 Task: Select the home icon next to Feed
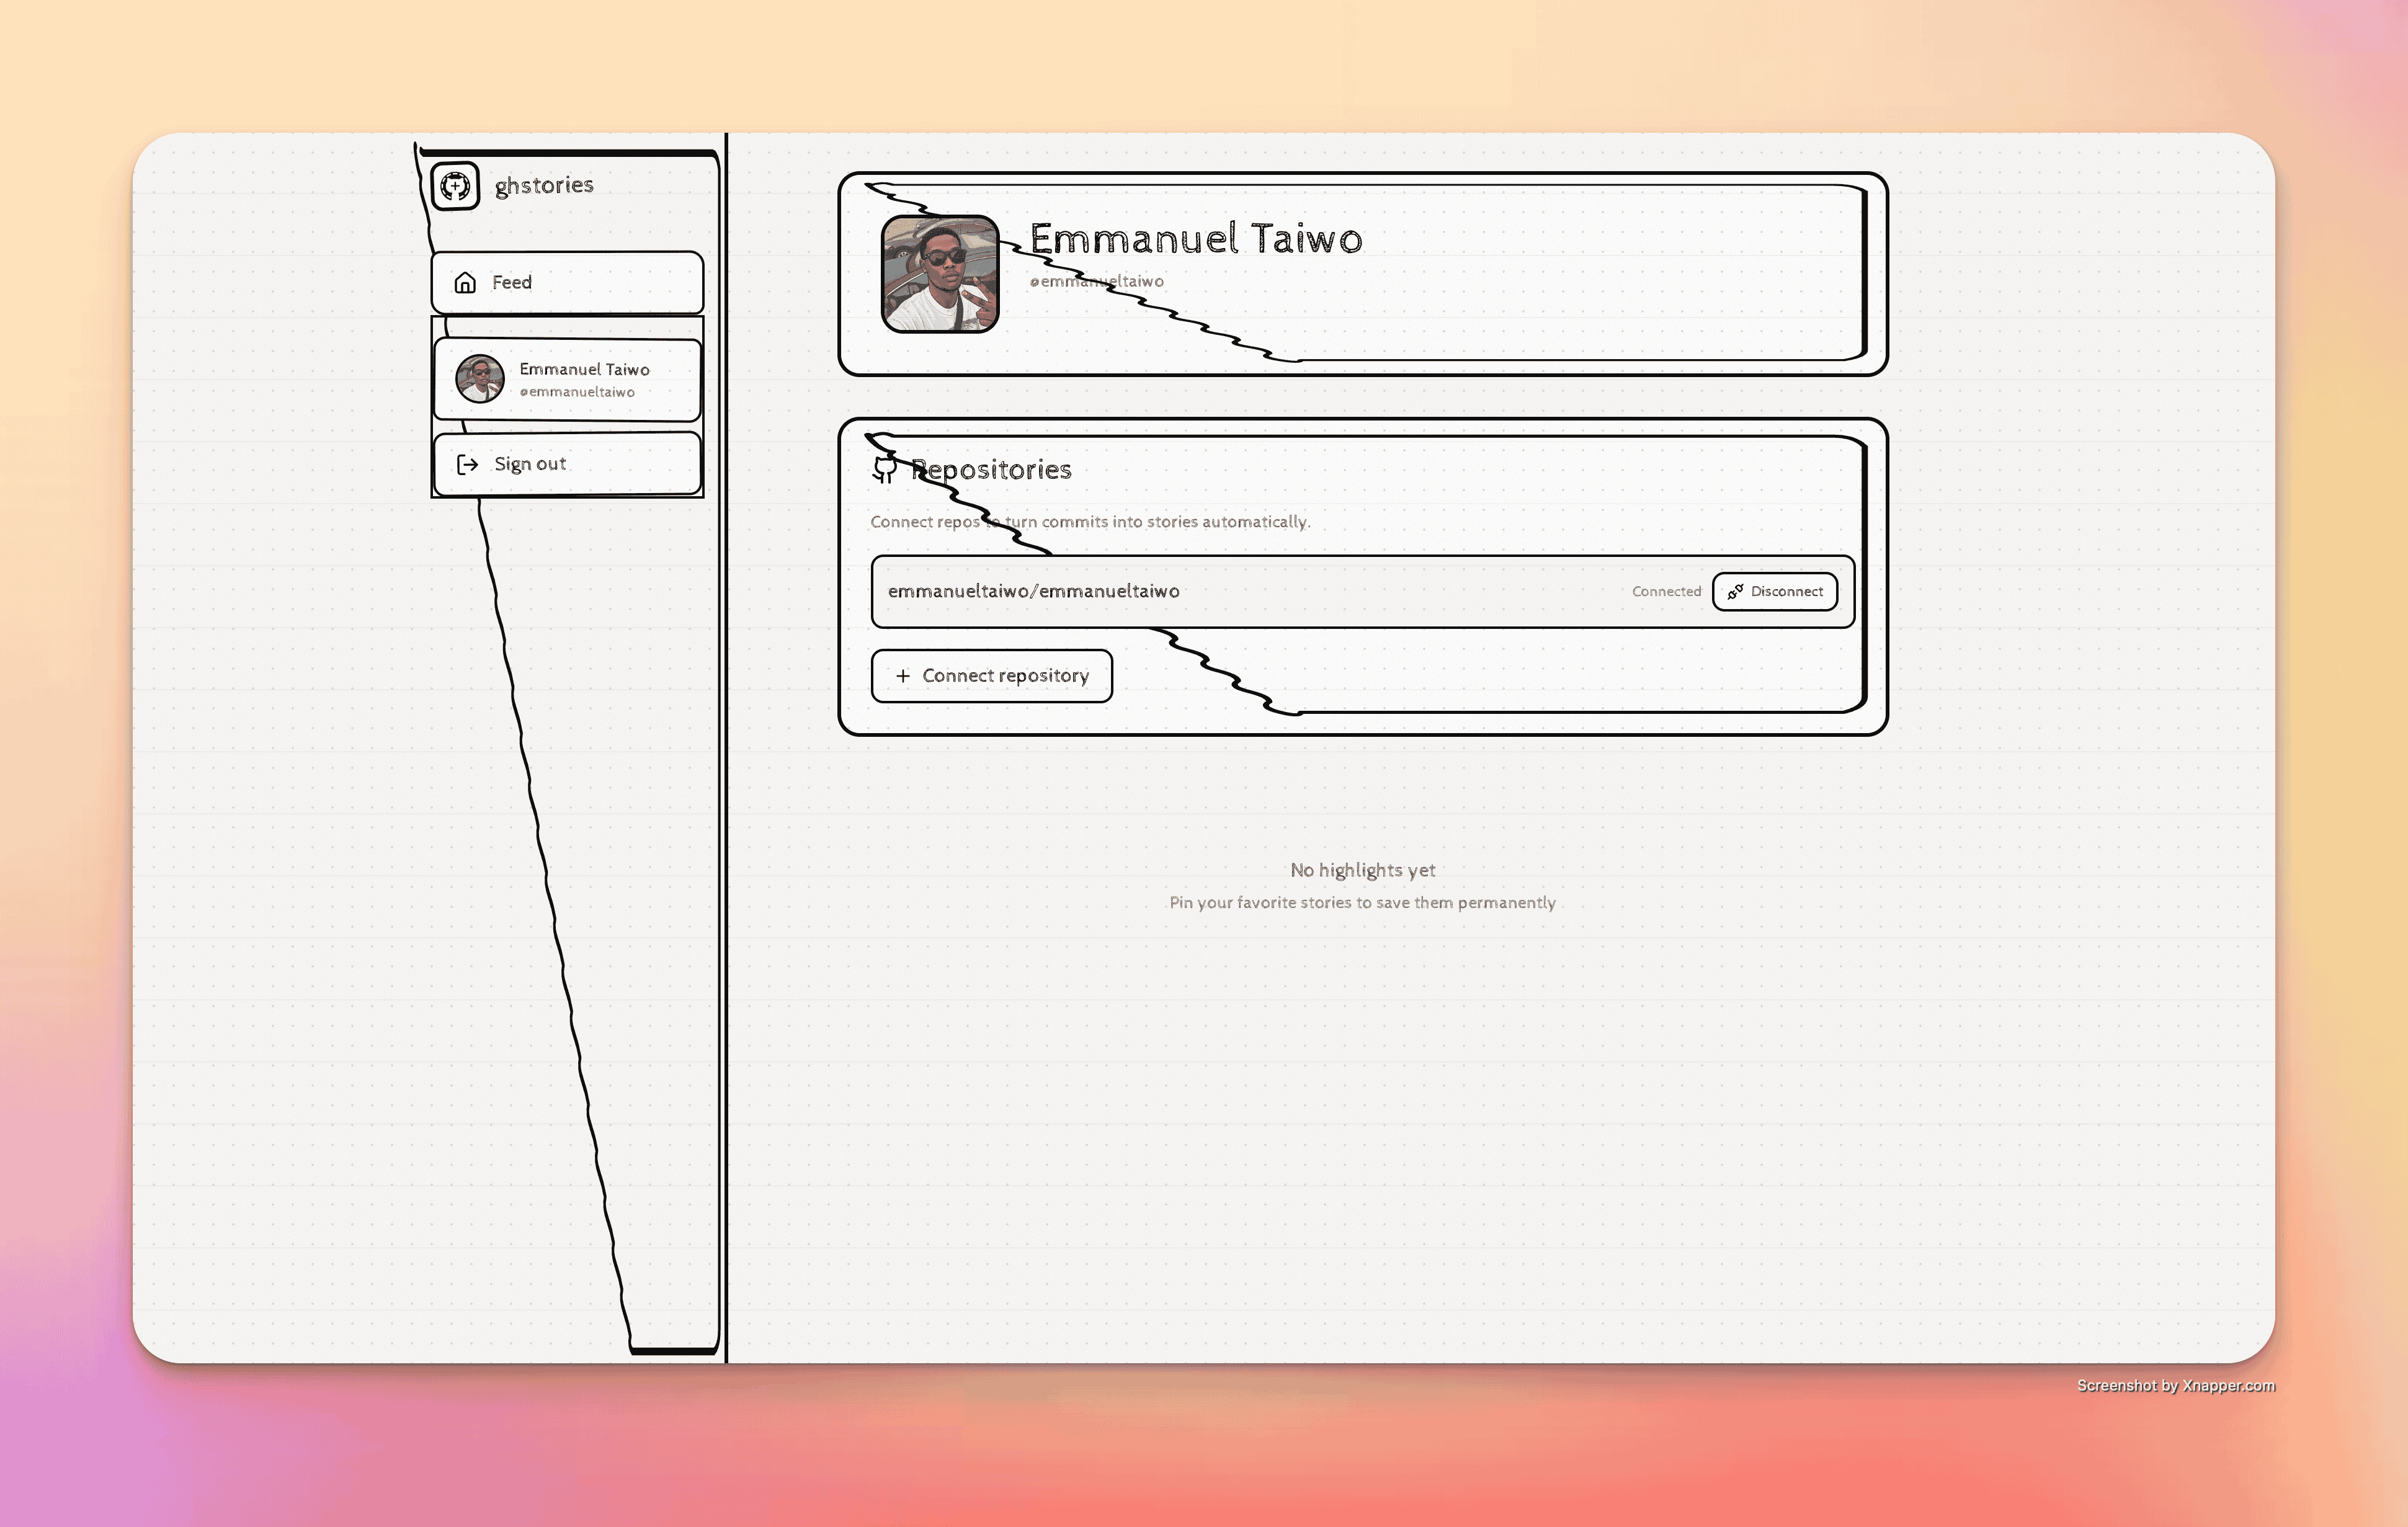(x=466, y=283)
